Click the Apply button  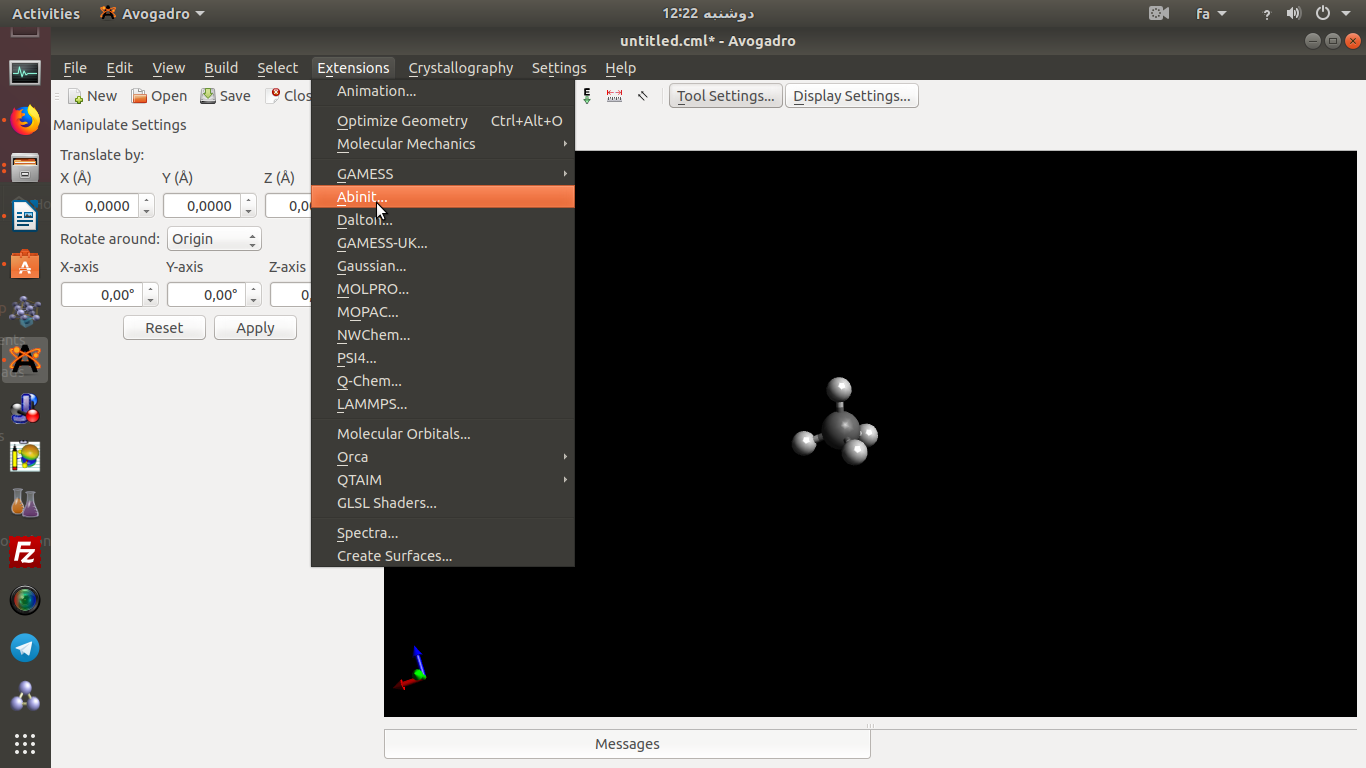coord(255,328)
